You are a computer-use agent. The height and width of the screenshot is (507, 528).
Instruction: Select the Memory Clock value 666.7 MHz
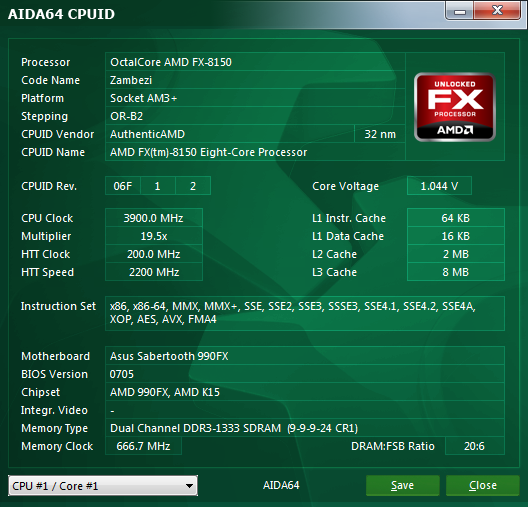click(143, 446)
